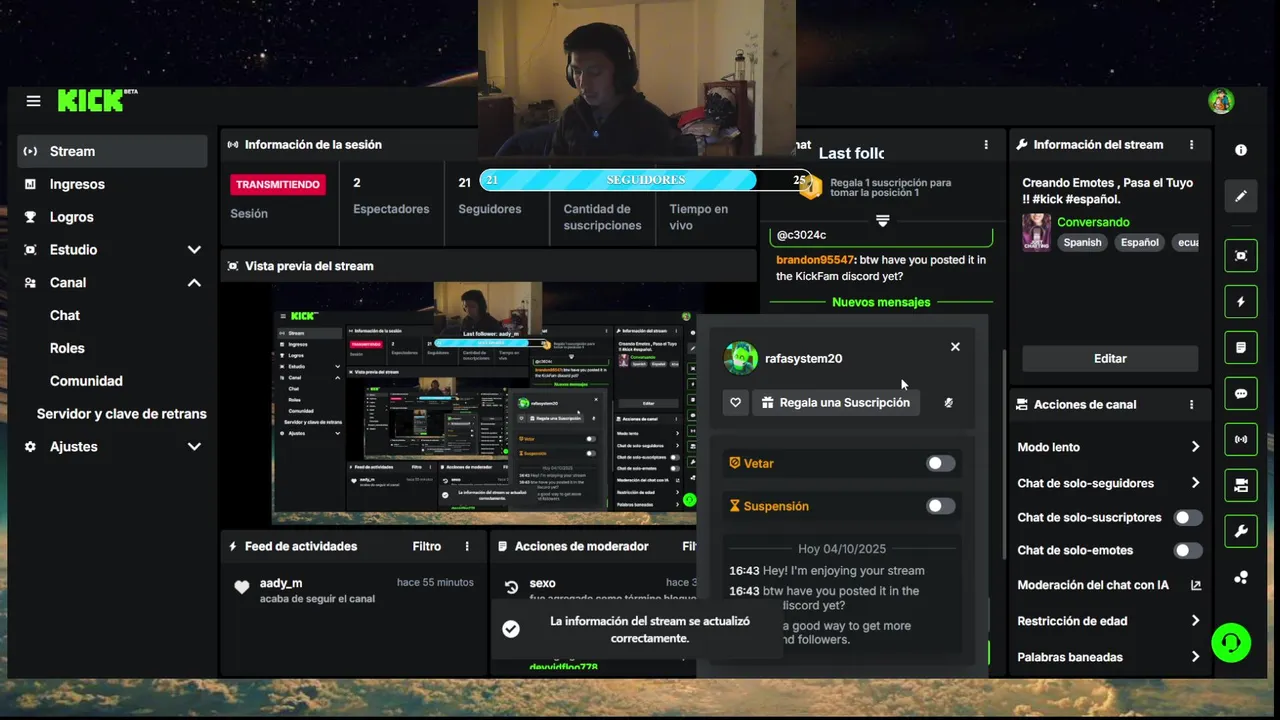Screen dimensions: 1280x720
Task: Open Chat under Canal
Action: tap(65, 315)
